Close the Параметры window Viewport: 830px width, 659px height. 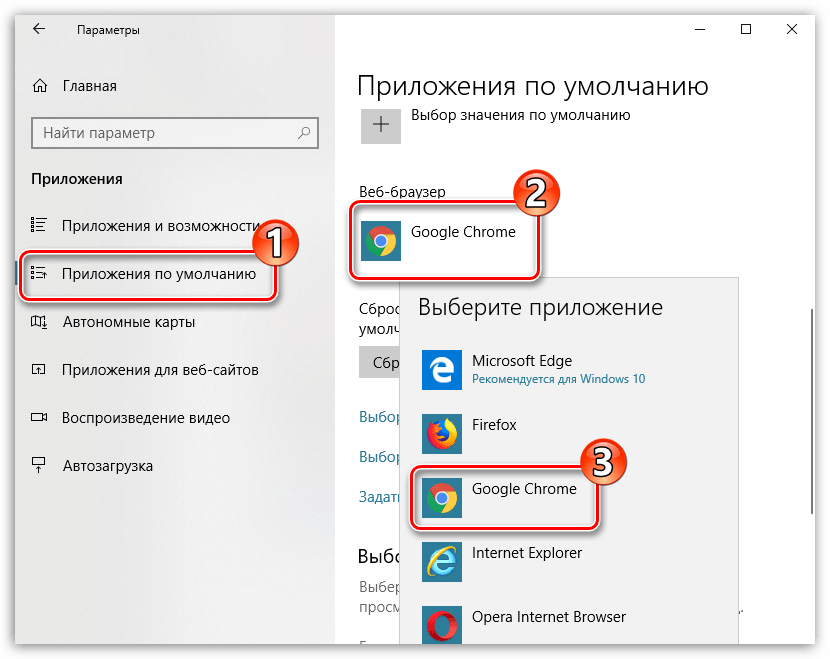(792, 29)
